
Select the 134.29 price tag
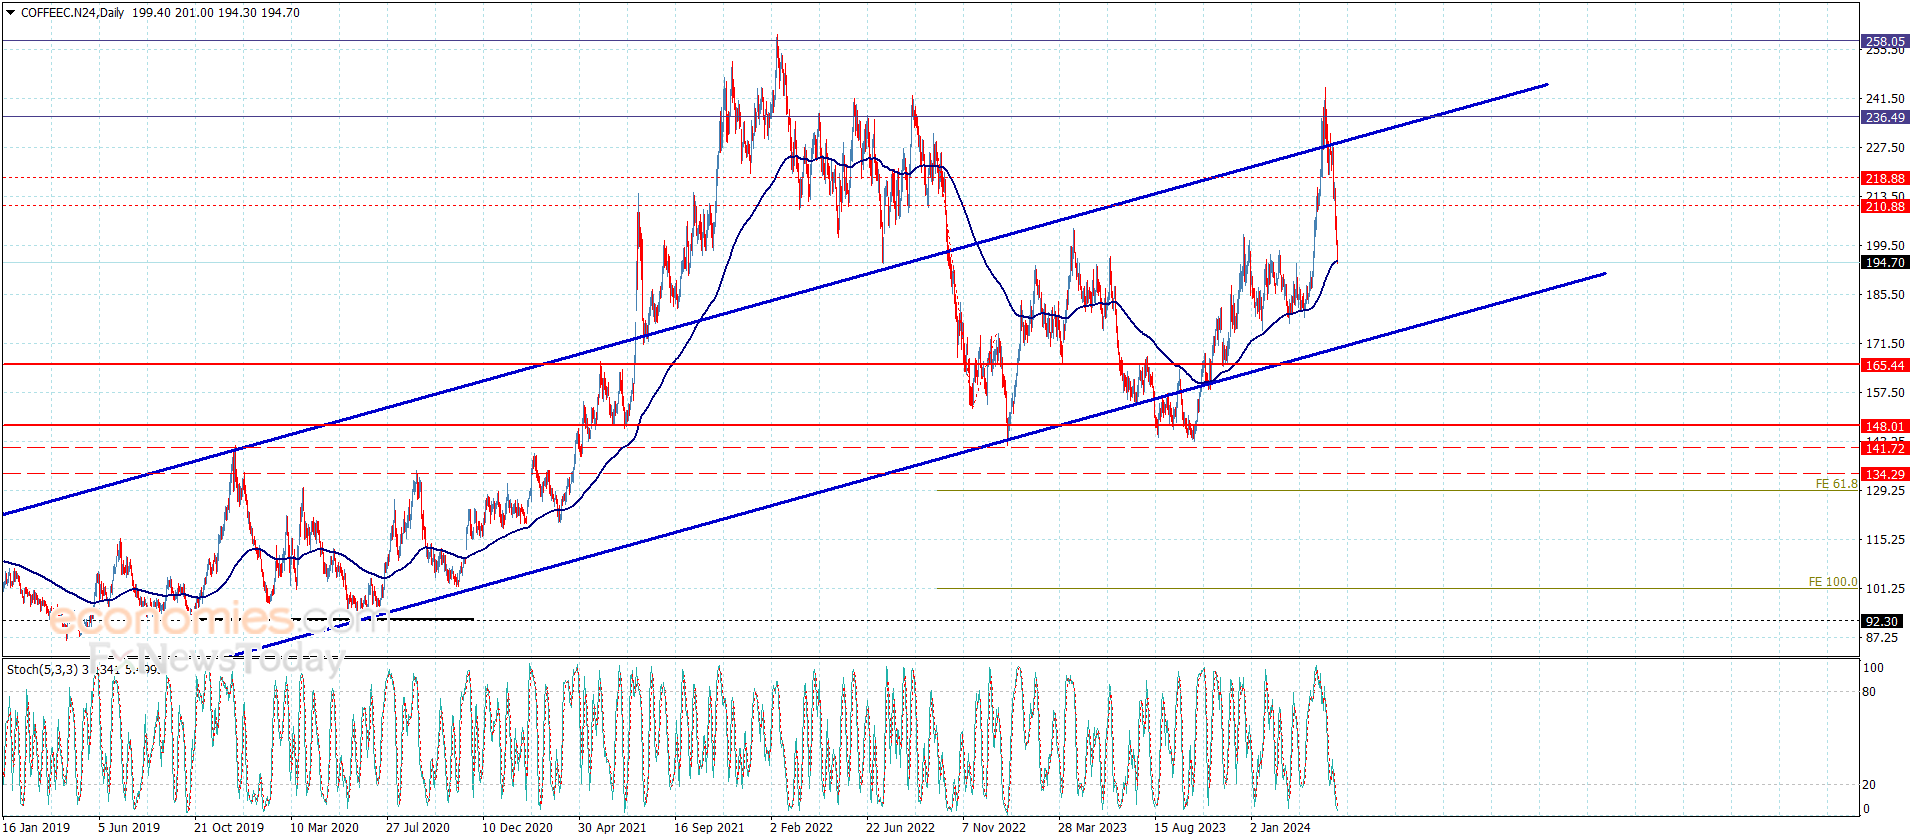point(1884,475)
